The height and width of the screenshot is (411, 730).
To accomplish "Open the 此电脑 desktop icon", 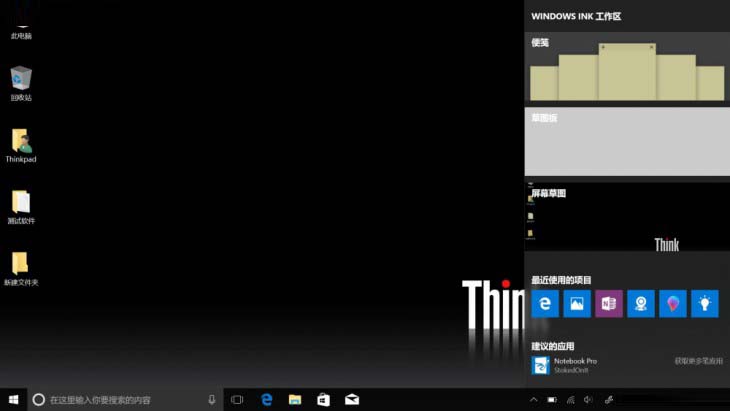I will pos(21,33).
